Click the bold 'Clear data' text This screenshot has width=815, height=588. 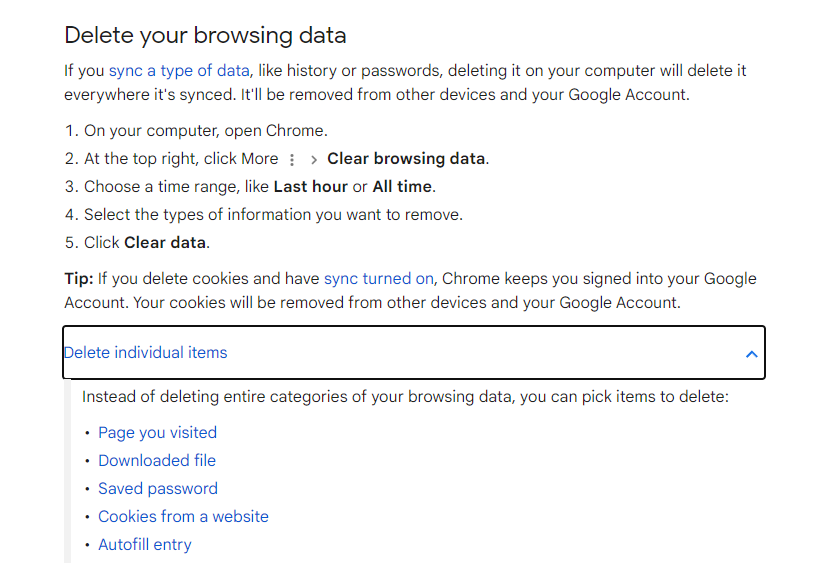pos(165,243)
